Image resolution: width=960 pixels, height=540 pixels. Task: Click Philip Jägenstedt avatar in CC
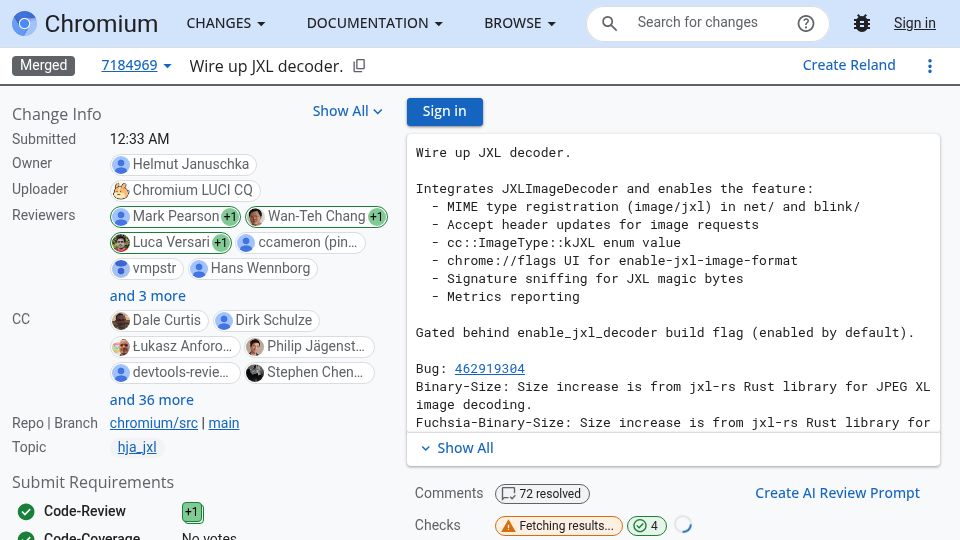255,347
